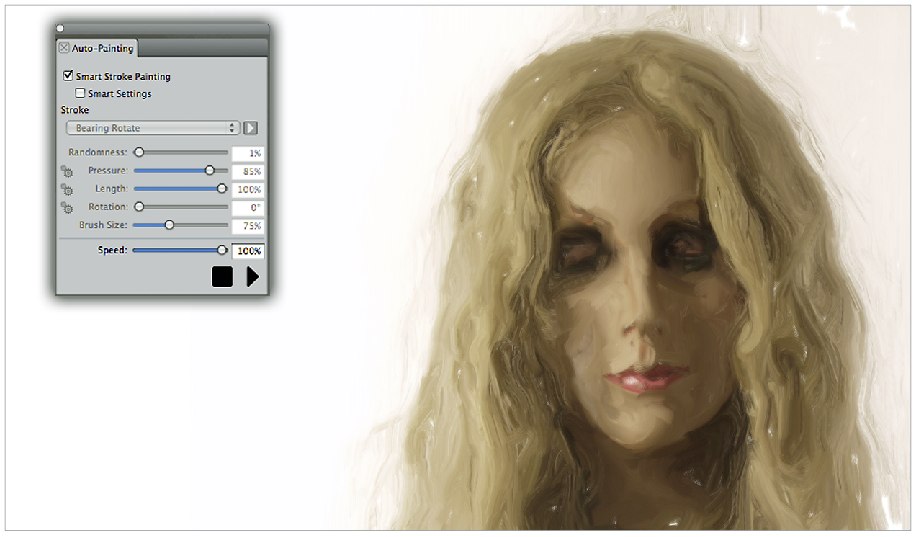
Task: Enable the Smart Settings checkbox
Action: coord(80,93)
